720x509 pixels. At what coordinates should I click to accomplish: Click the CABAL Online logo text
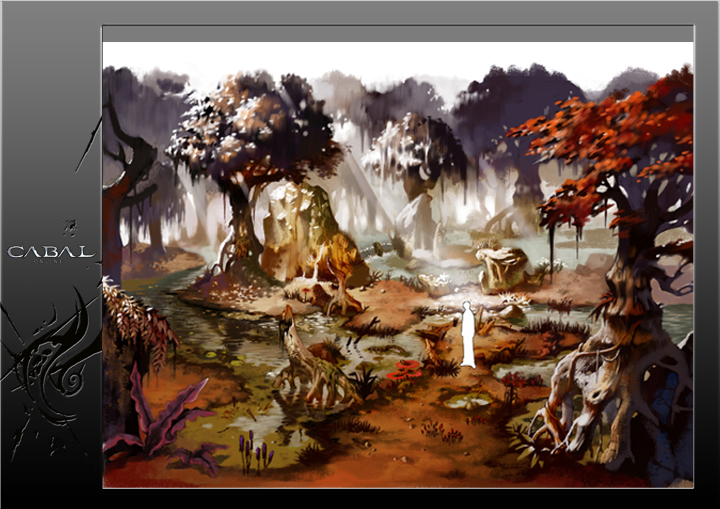click(50, 252)
